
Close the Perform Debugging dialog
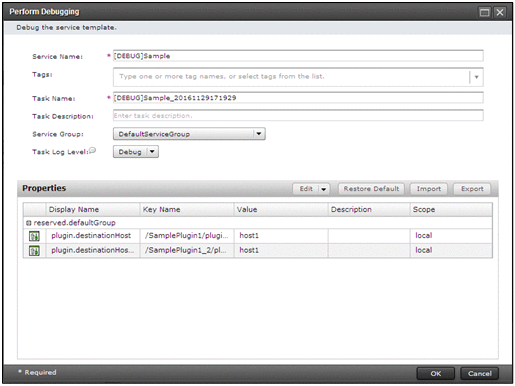tap(500, 12)
